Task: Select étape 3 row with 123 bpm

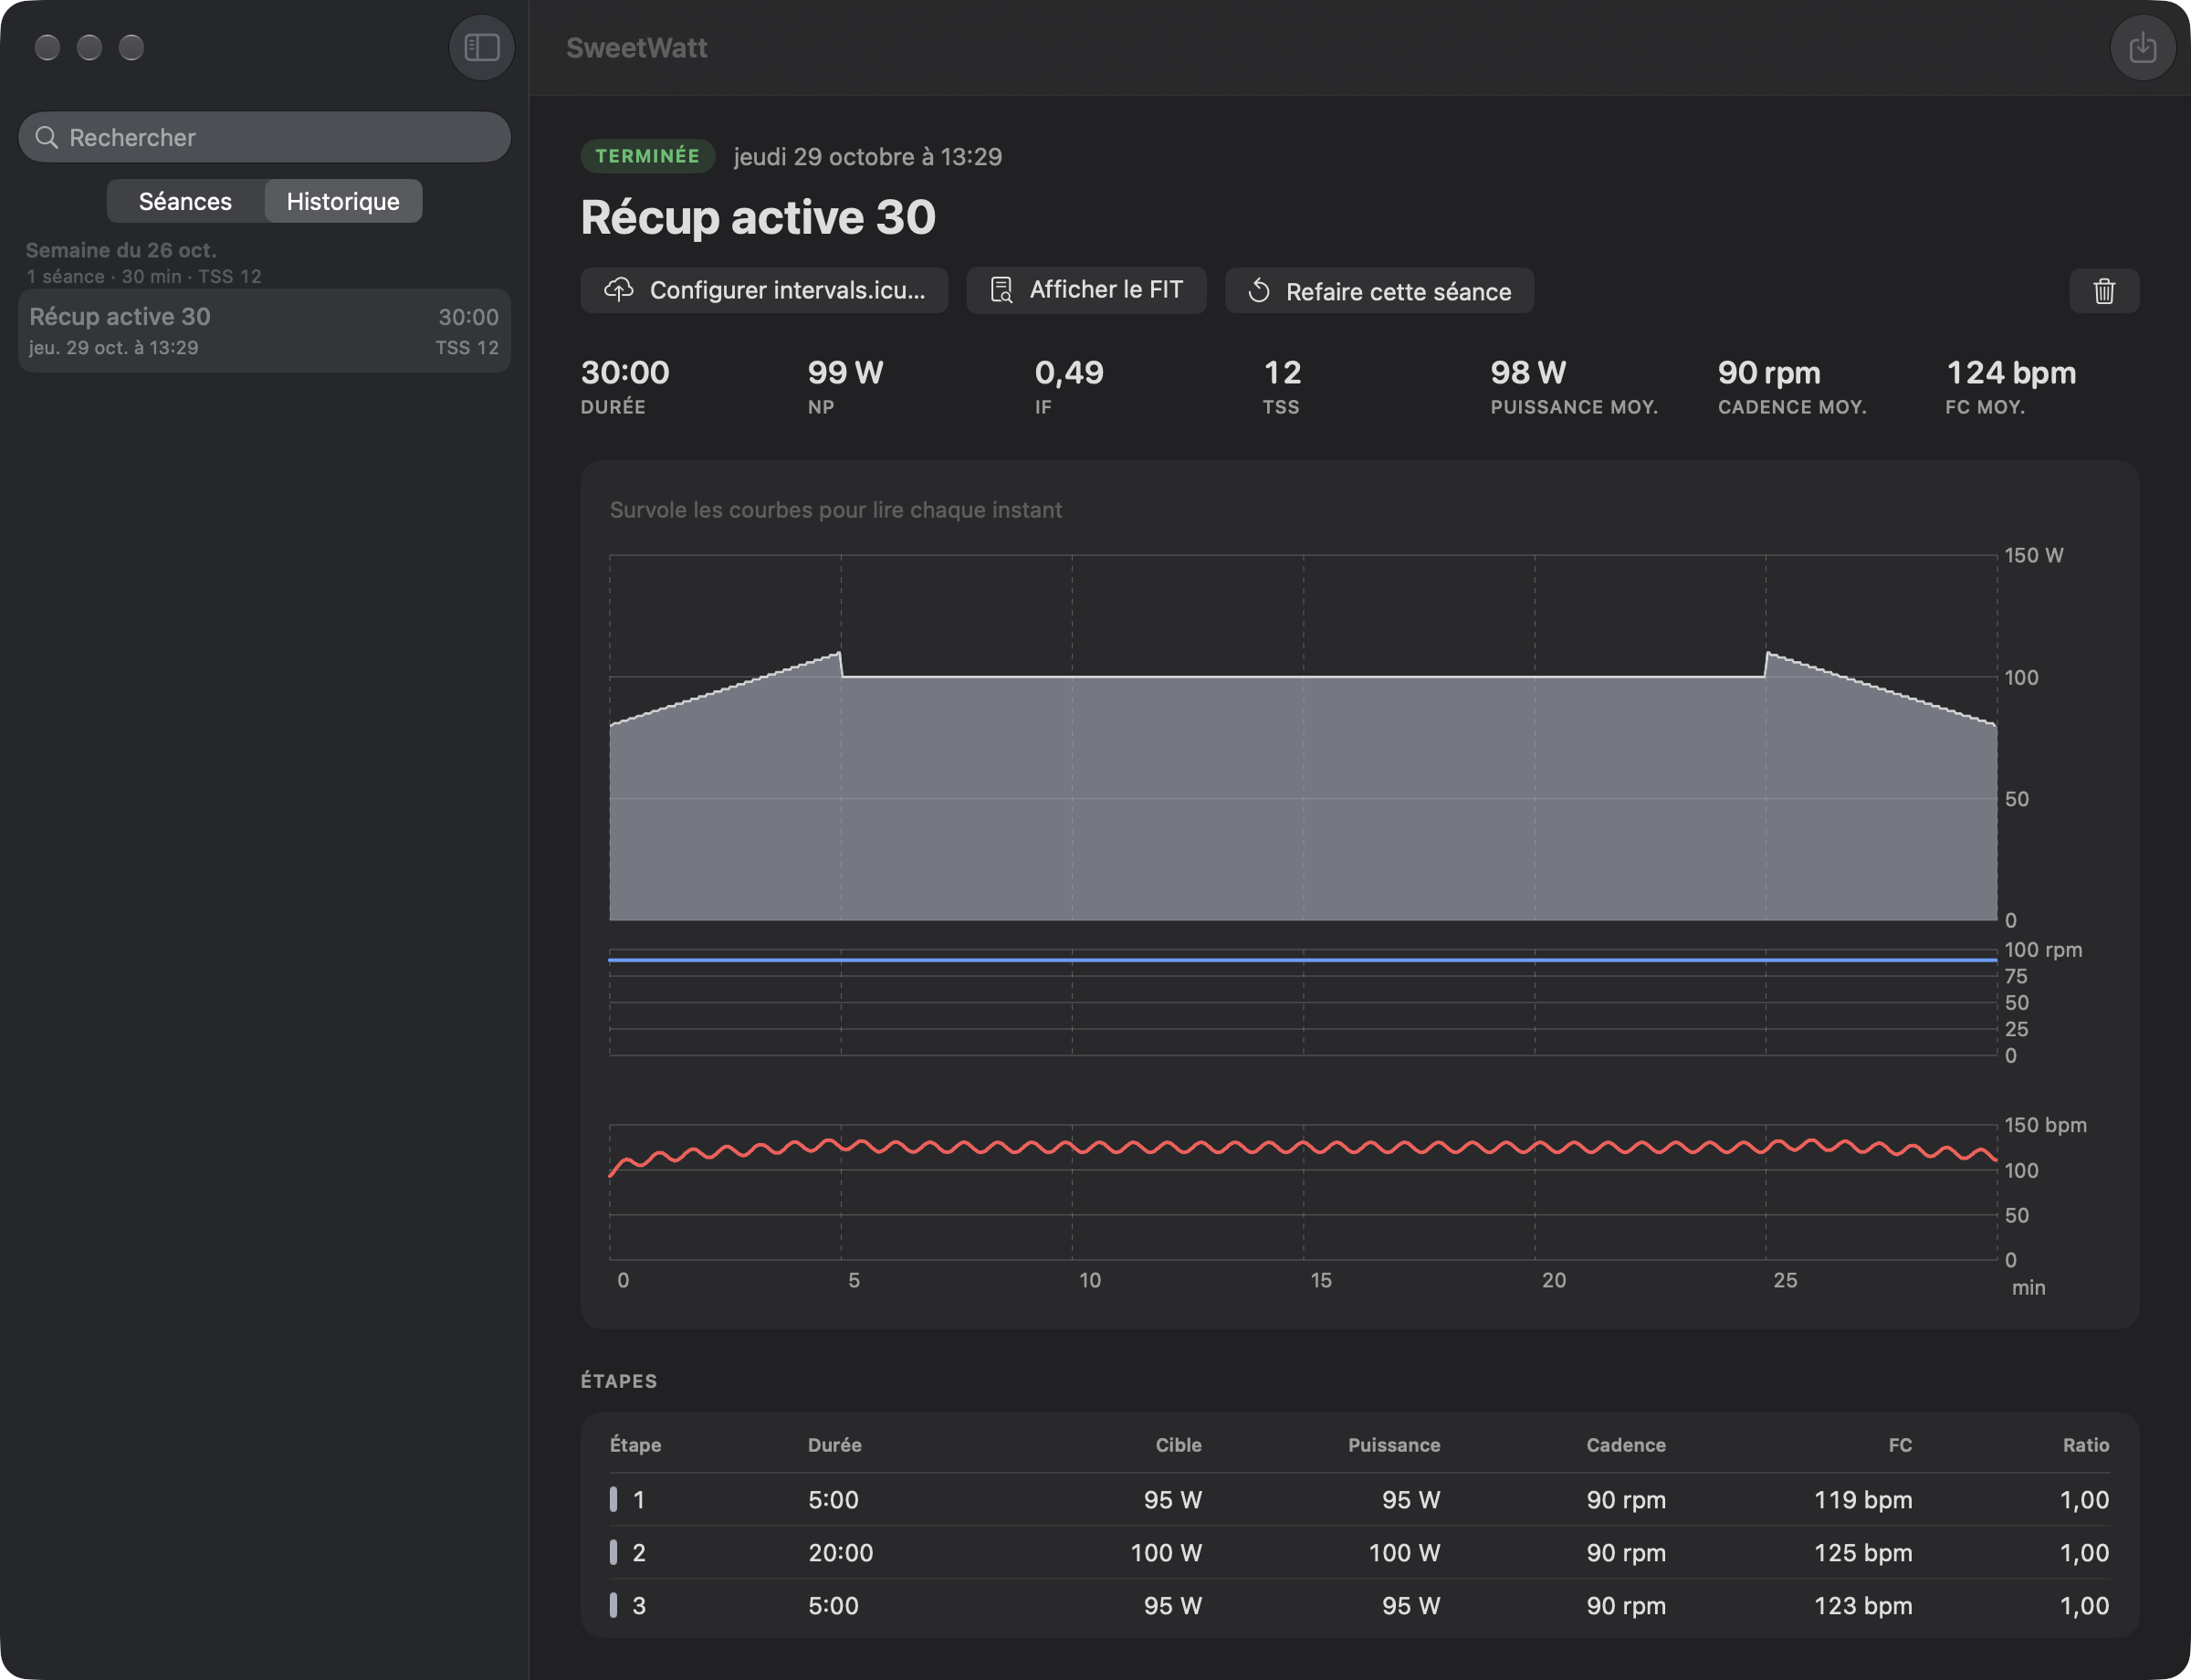Action: pos(1359,1605)
